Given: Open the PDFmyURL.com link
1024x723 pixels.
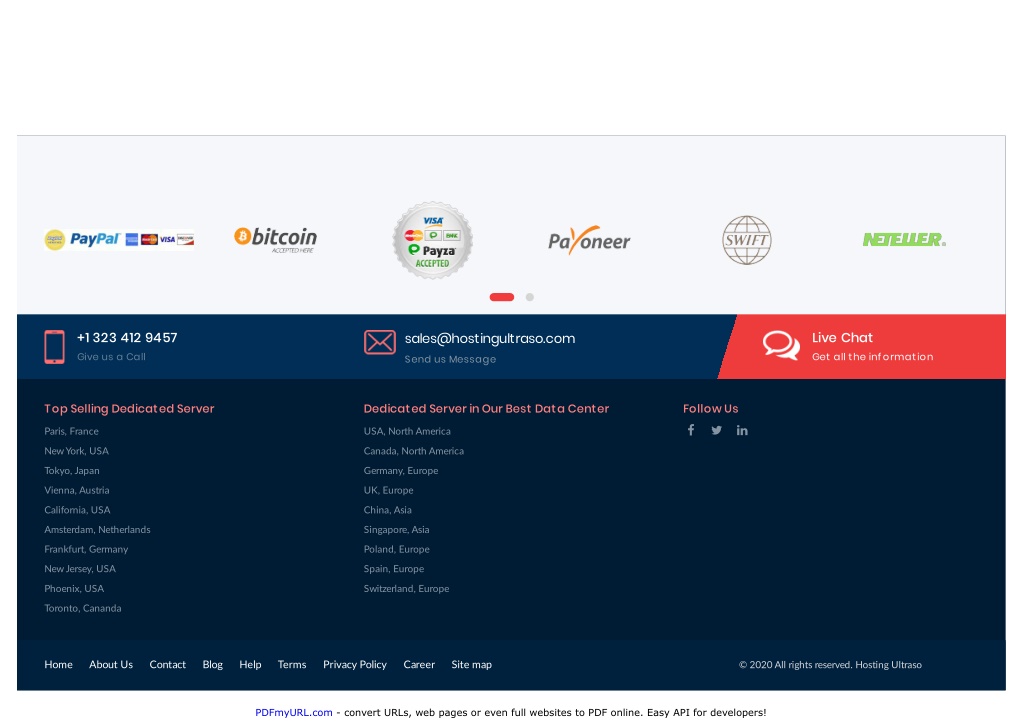Looking at the screenshot, I should [293, 713].
